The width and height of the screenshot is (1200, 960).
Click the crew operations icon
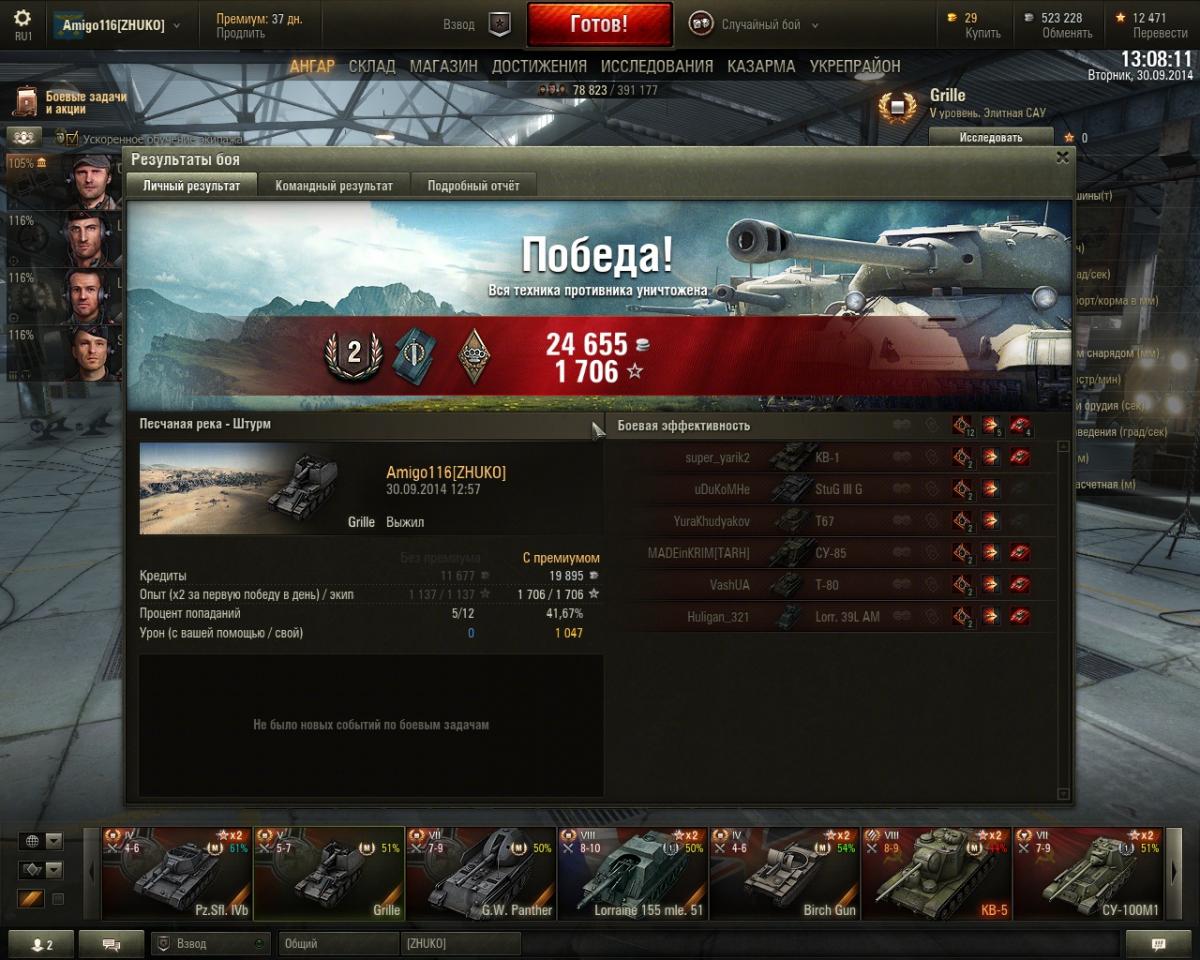pos(24,137)
